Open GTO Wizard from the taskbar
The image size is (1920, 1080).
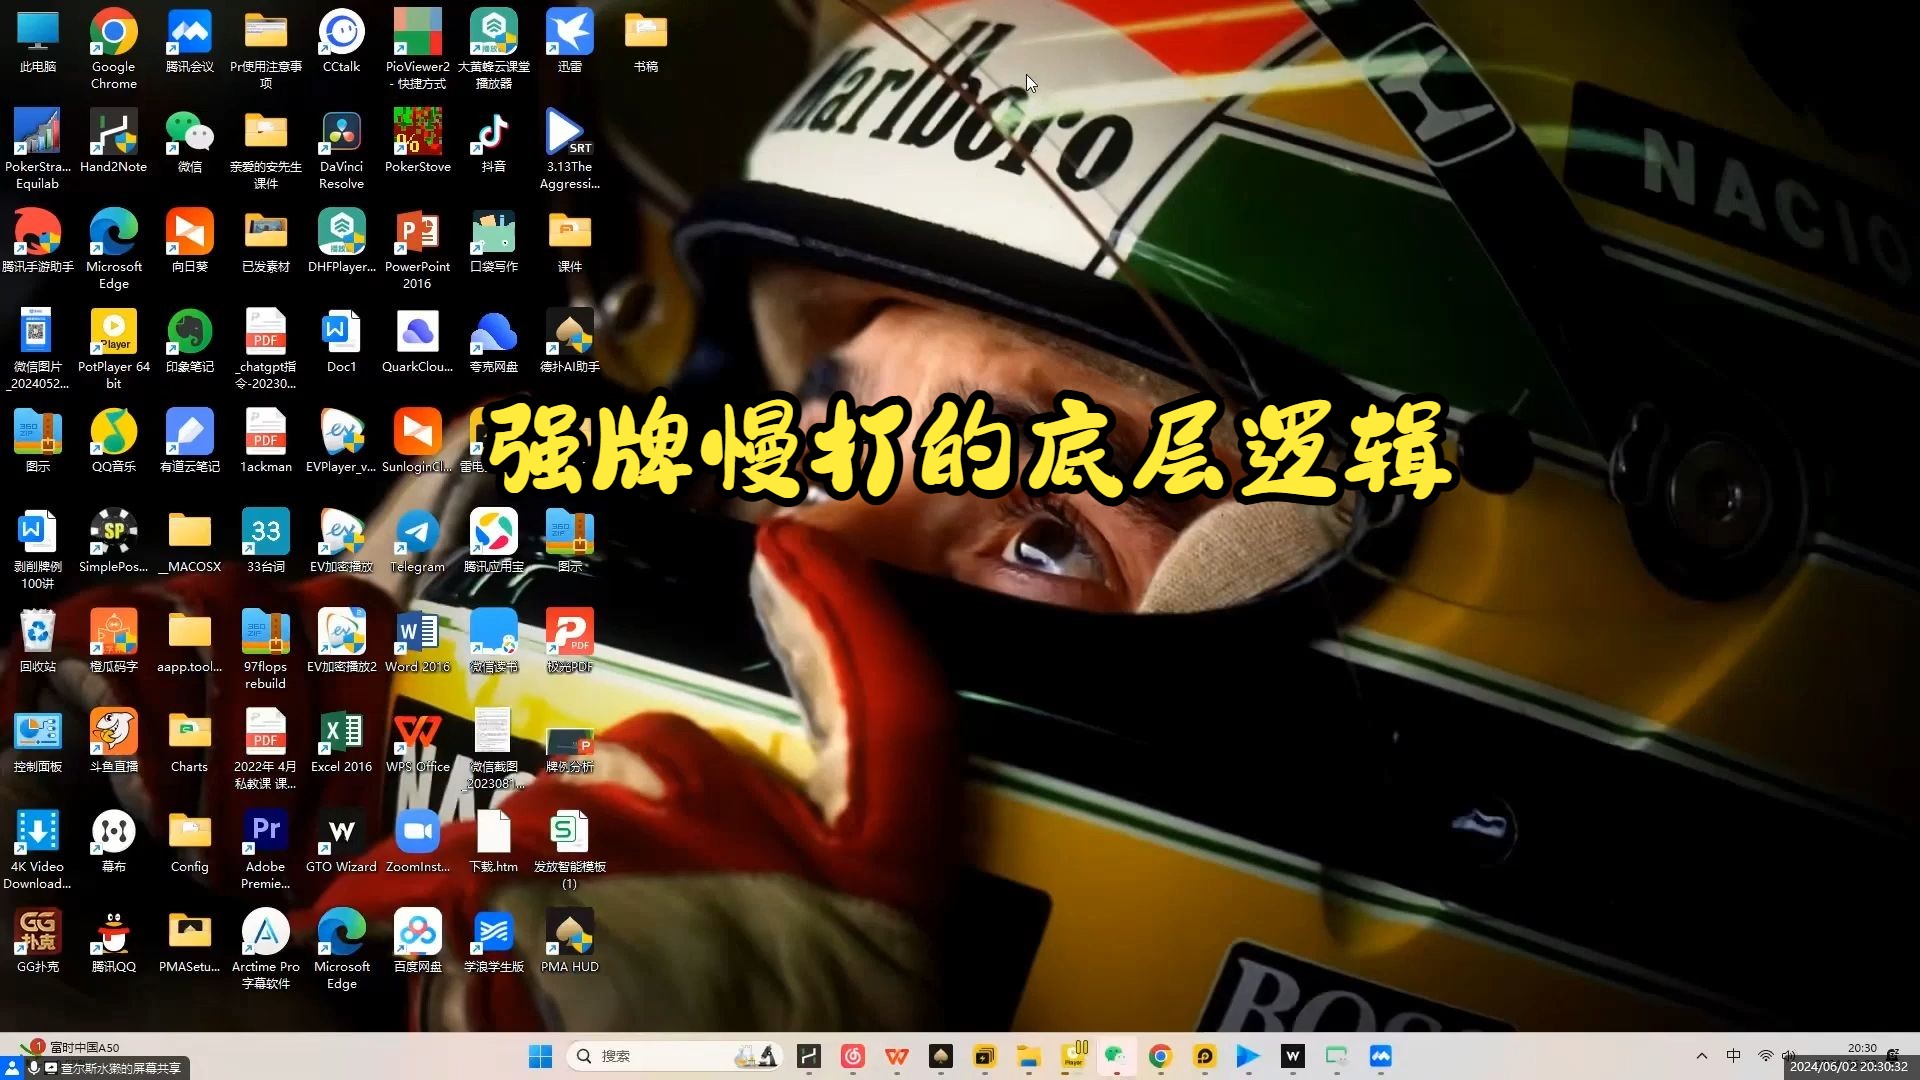click(1292, 1056)
